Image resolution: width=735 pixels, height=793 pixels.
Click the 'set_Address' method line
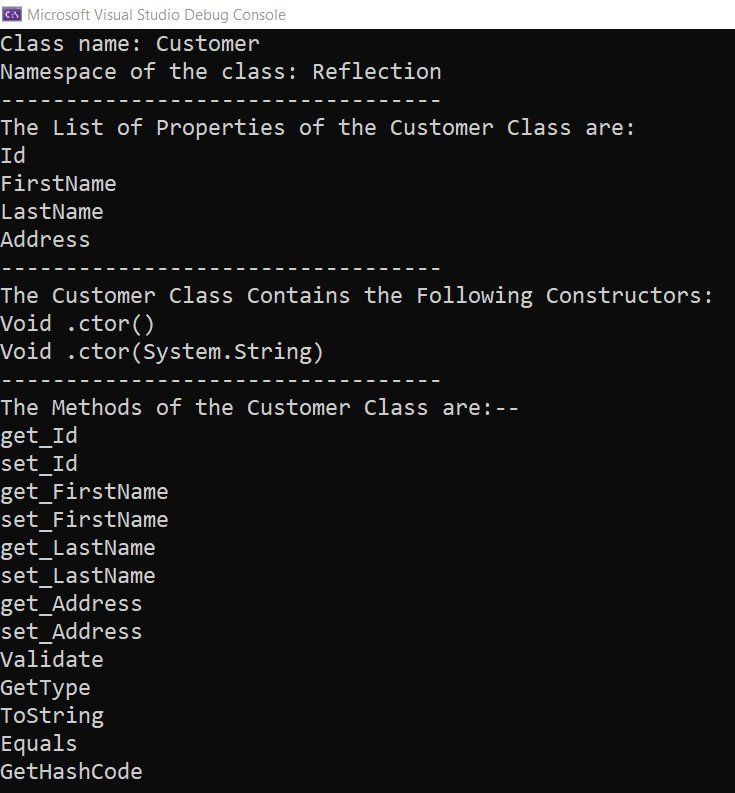[71, 632]
